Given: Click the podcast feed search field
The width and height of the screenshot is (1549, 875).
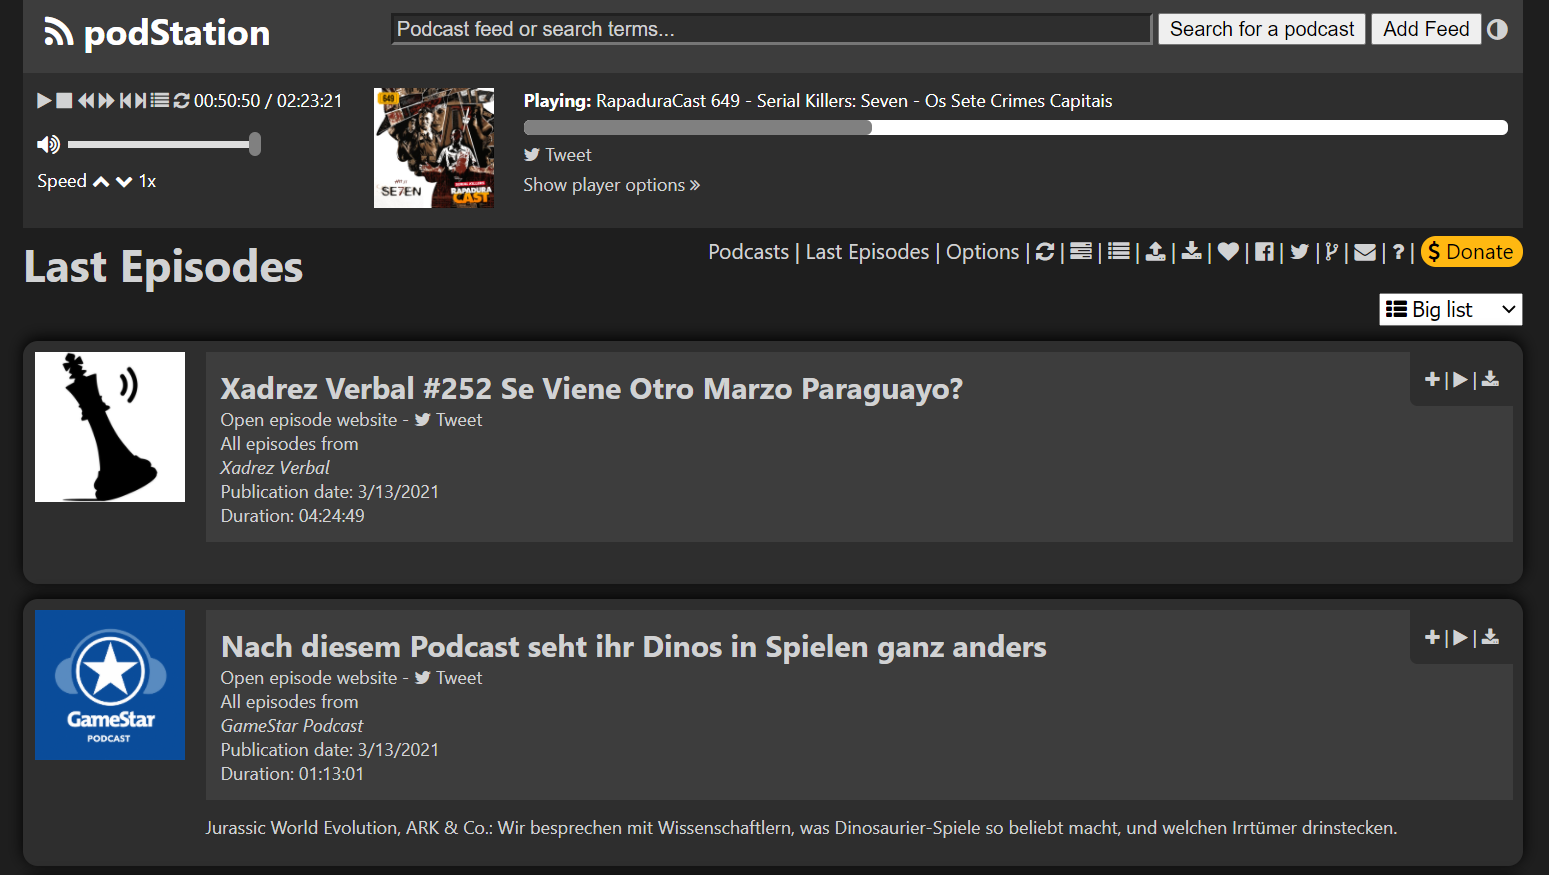Looking at the screenshot, I should (x=770, y=28).
